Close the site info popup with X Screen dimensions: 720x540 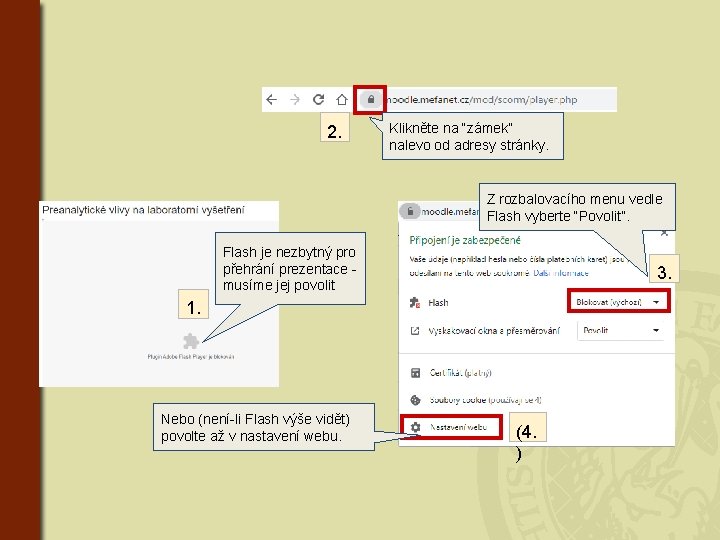664,233
